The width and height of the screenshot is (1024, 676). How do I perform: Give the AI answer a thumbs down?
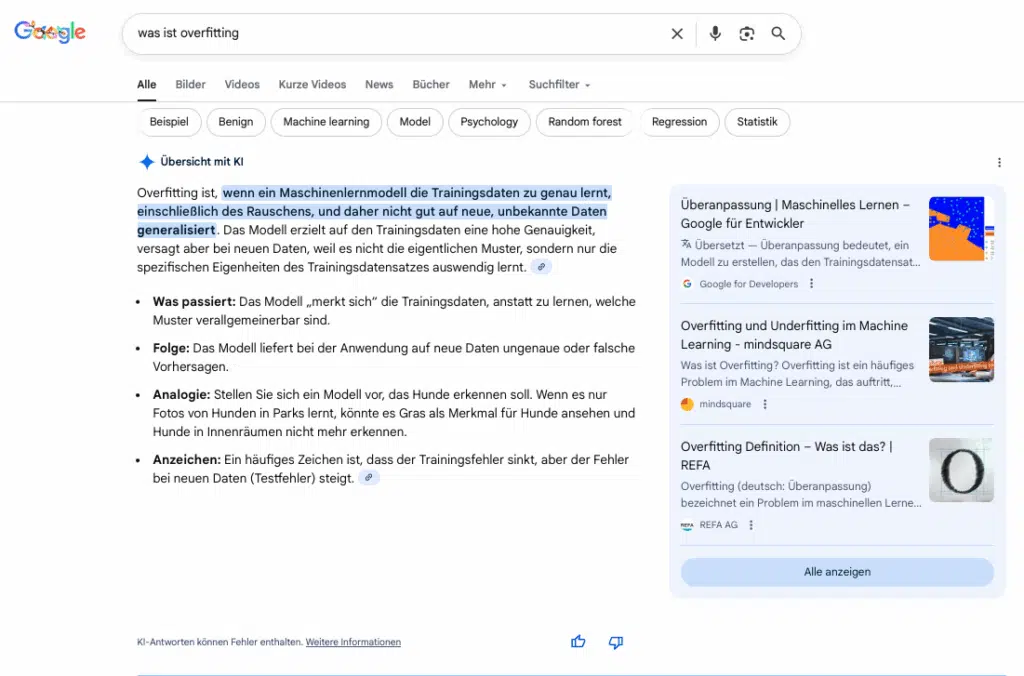[x=616, y=641]
